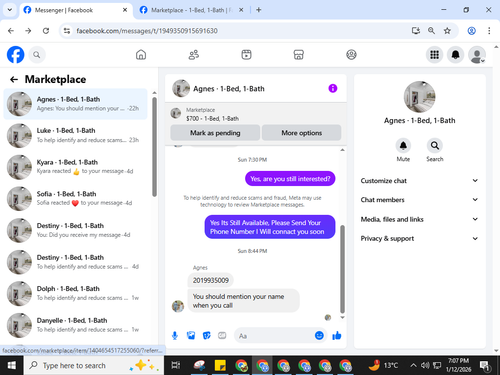Viewport: 500px width, 375px height.
Task: Click More options button
Action: point(302,133)
